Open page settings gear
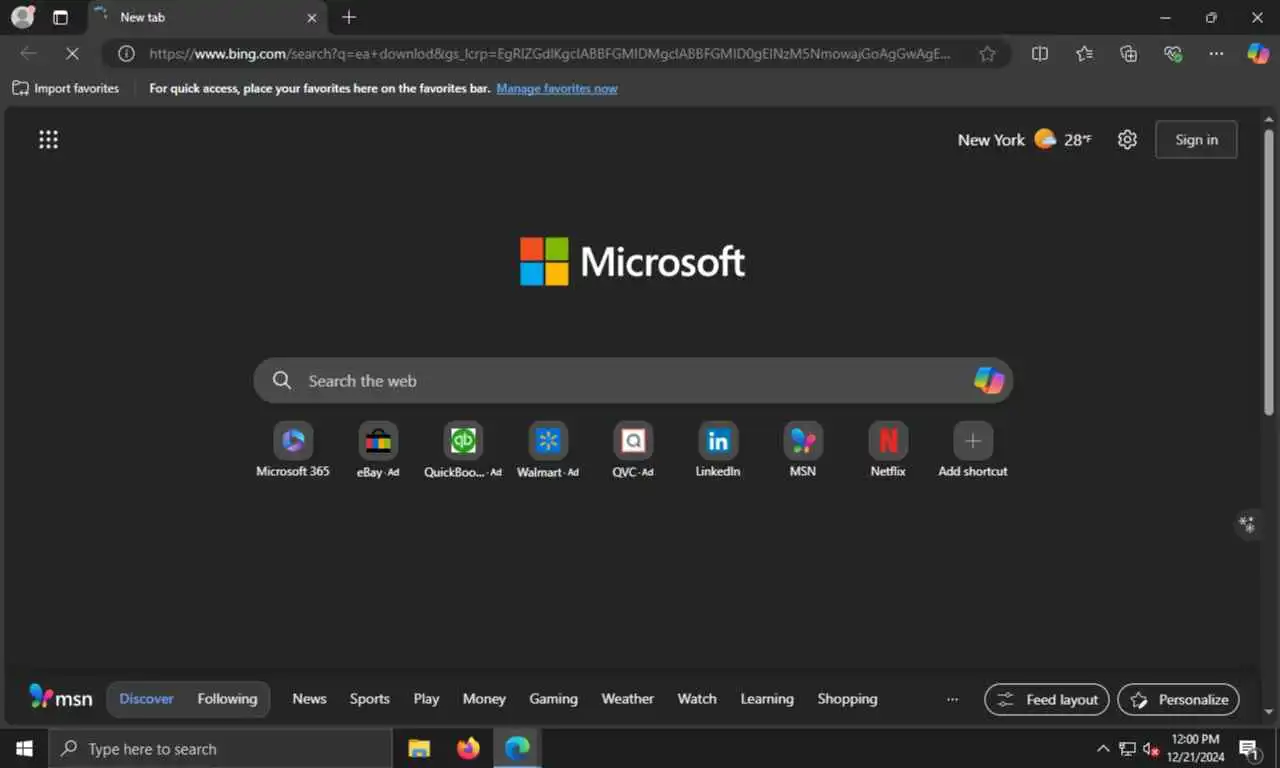 tap(1127, 140)
